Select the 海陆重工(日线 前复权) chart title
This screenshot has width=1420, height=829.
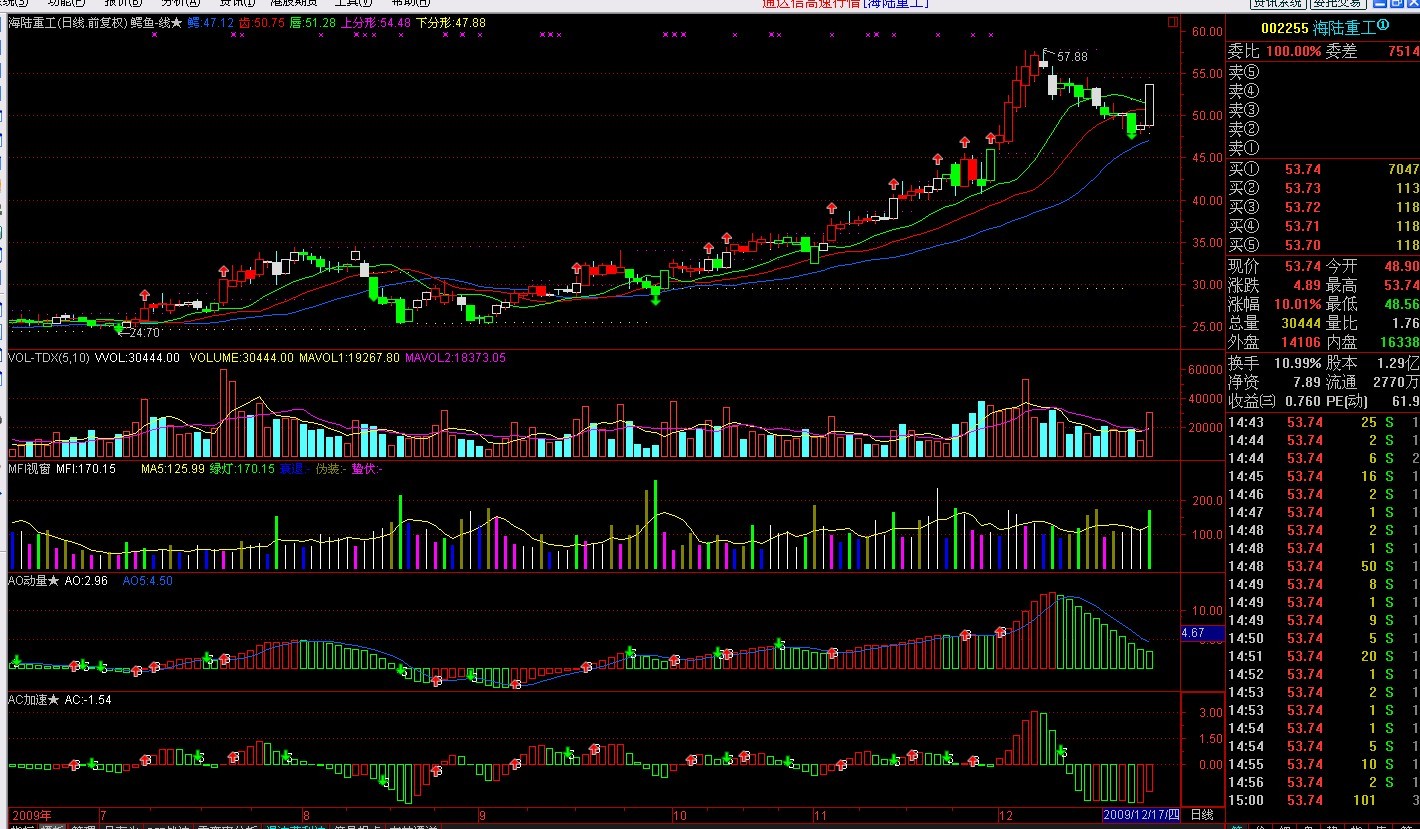70,23
